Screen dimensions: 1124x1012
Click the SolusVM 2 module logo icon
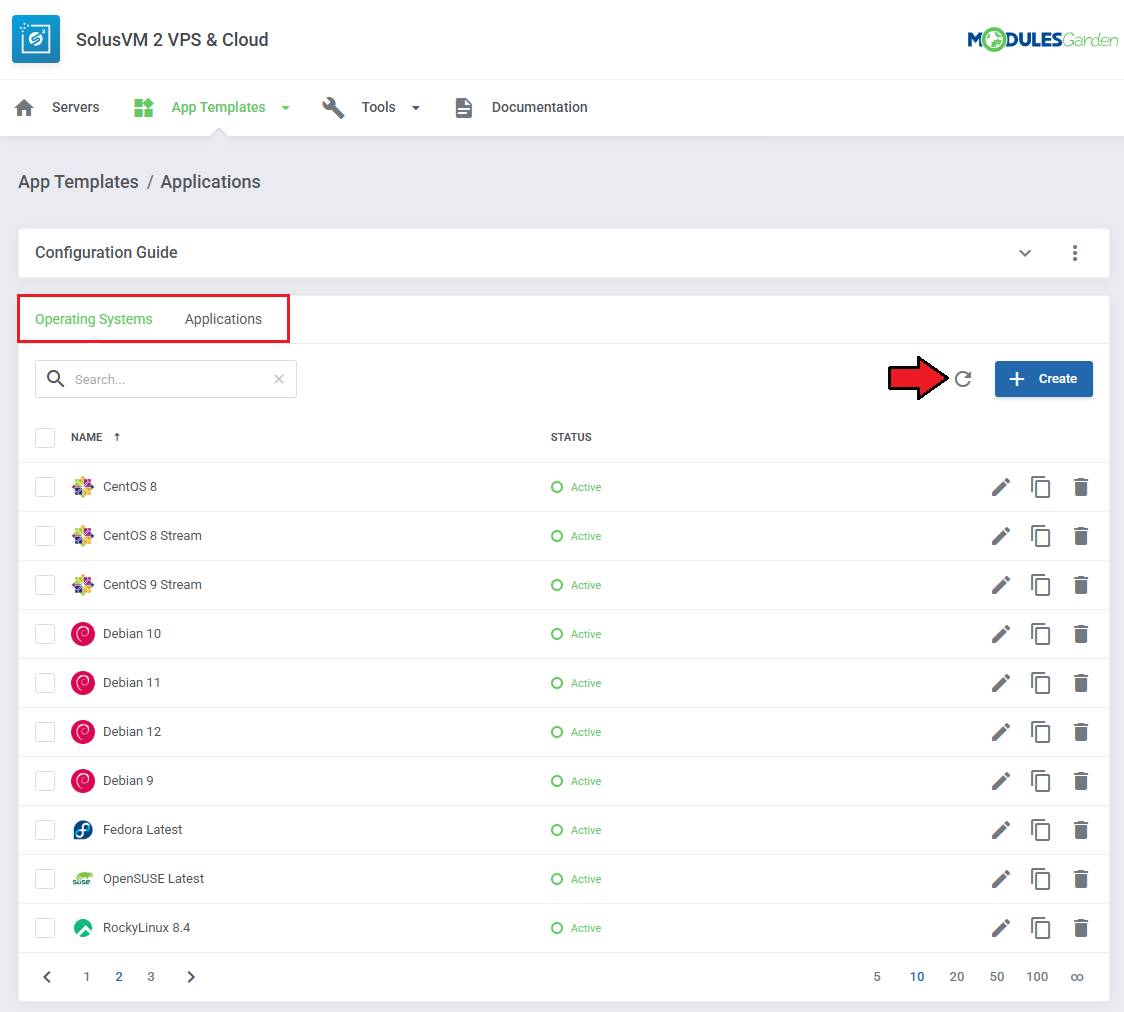36,39
